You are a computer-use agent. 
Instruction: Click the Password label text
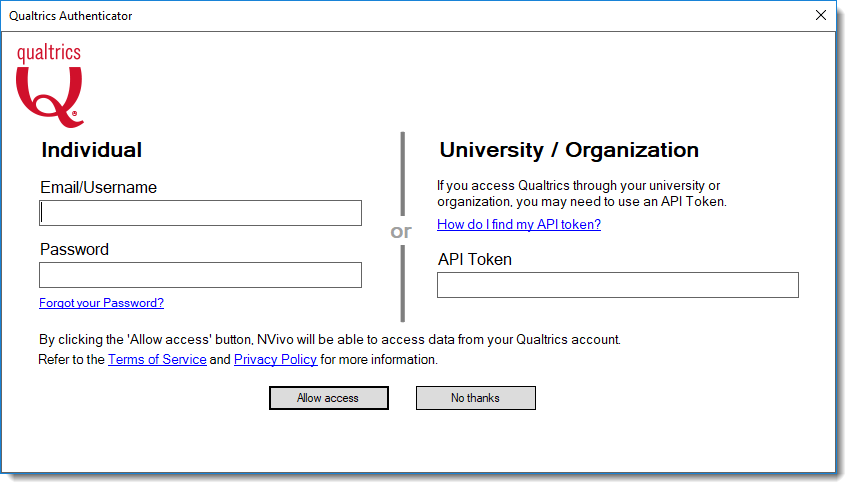74,249
